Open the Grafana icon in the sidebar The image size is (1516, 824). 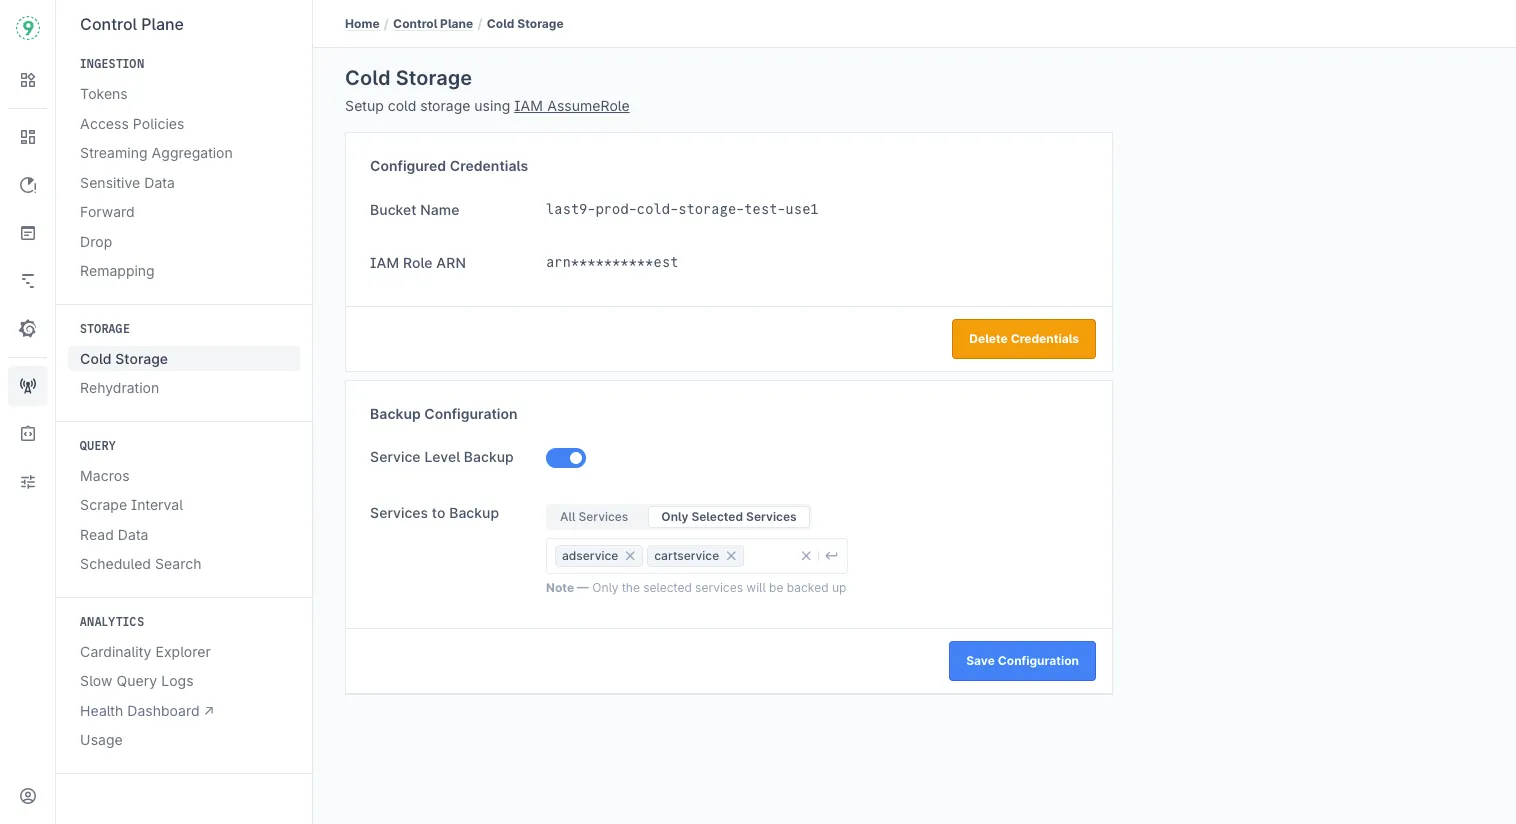click(x=28, y=329)
